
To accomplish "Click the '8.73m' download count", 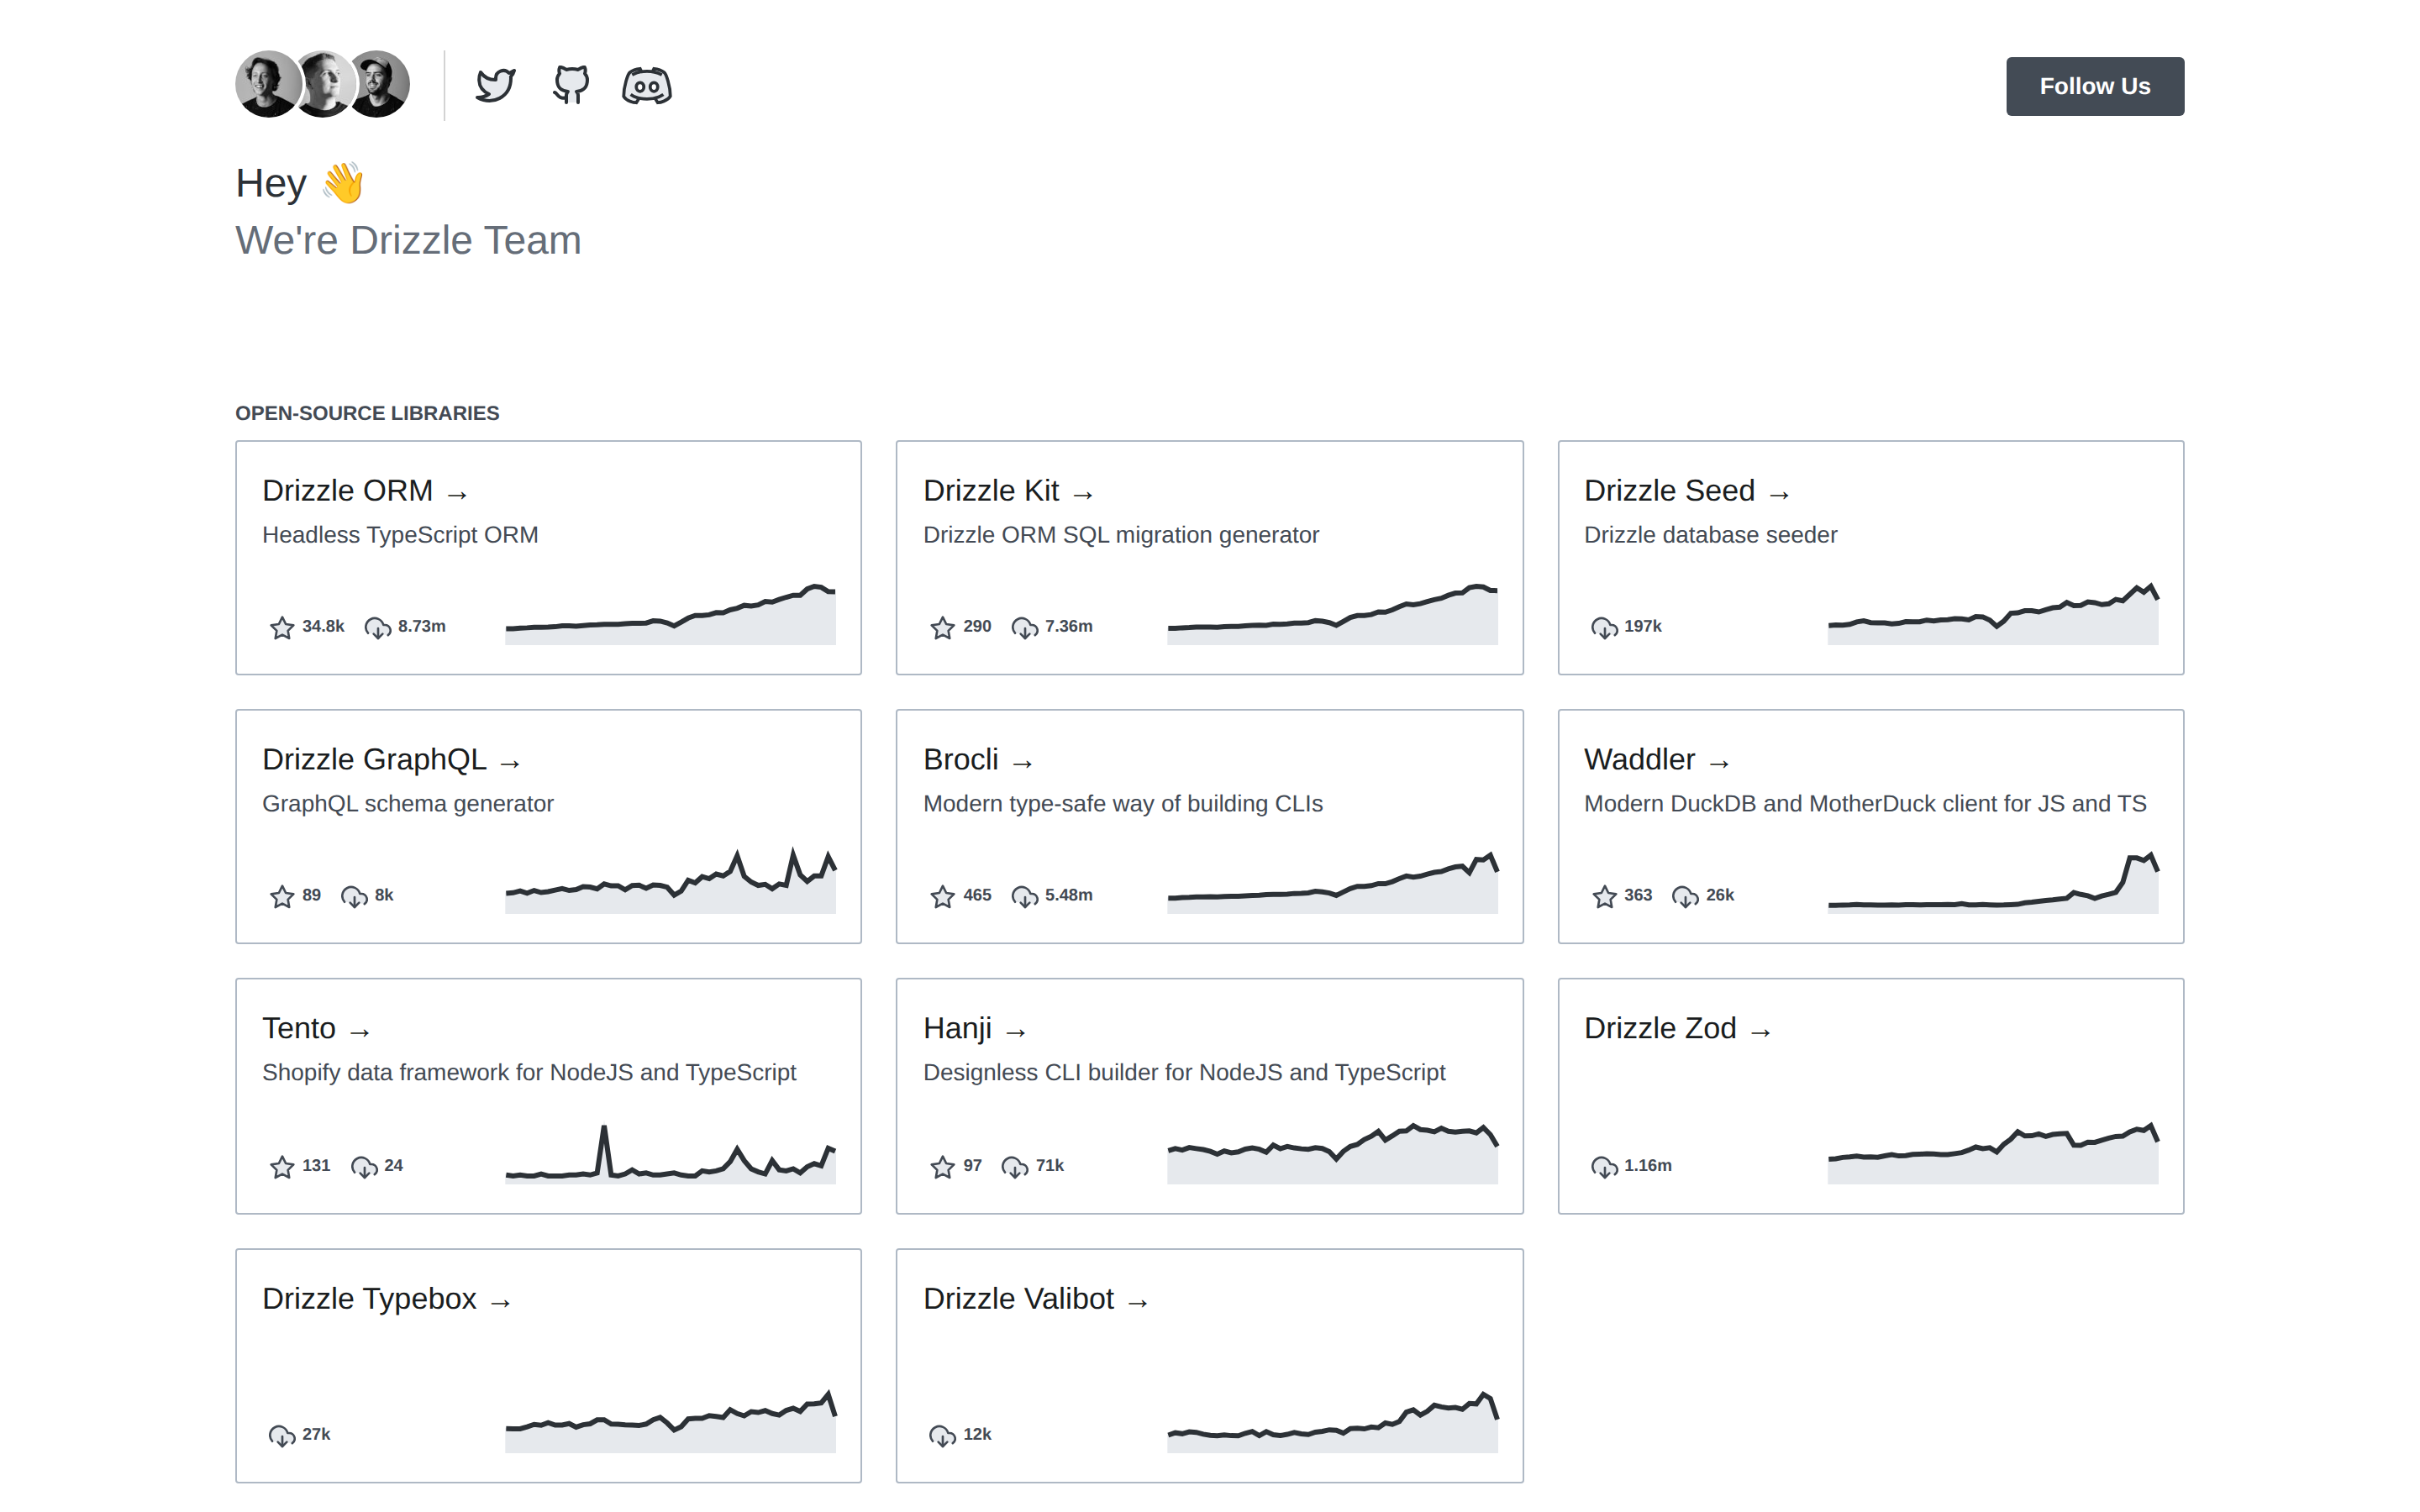I will (x=422, y=626).
